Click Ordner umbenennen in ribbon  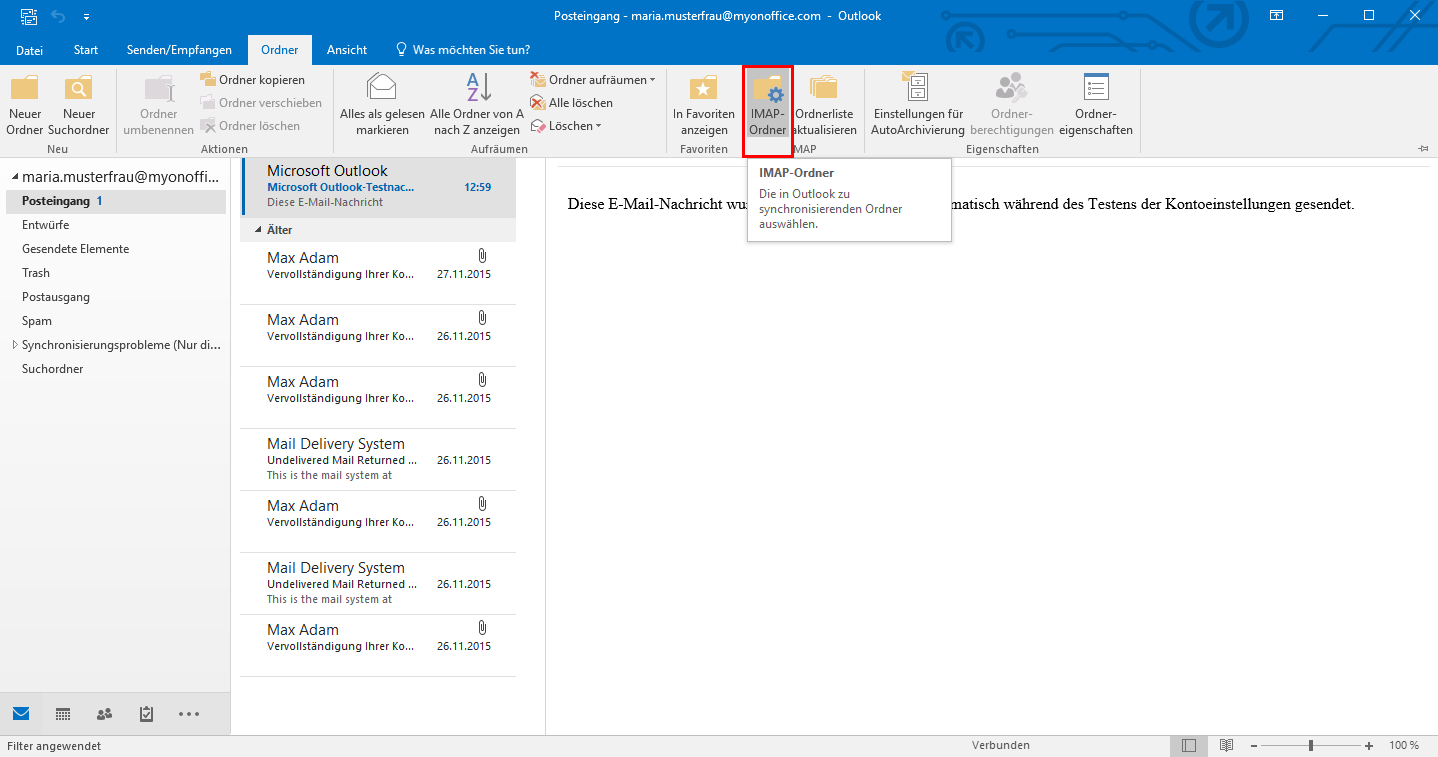point(159,105)
